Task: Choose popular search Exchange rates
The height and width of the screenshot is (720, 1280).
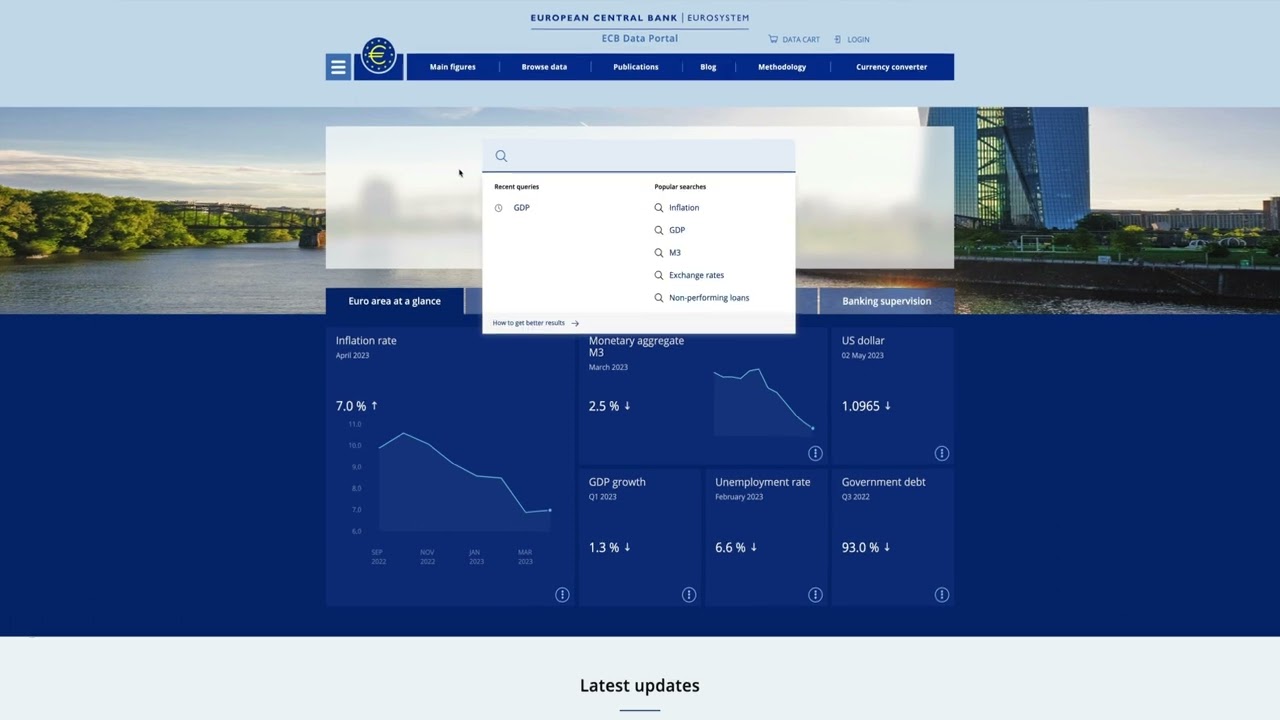Action: 696,275
